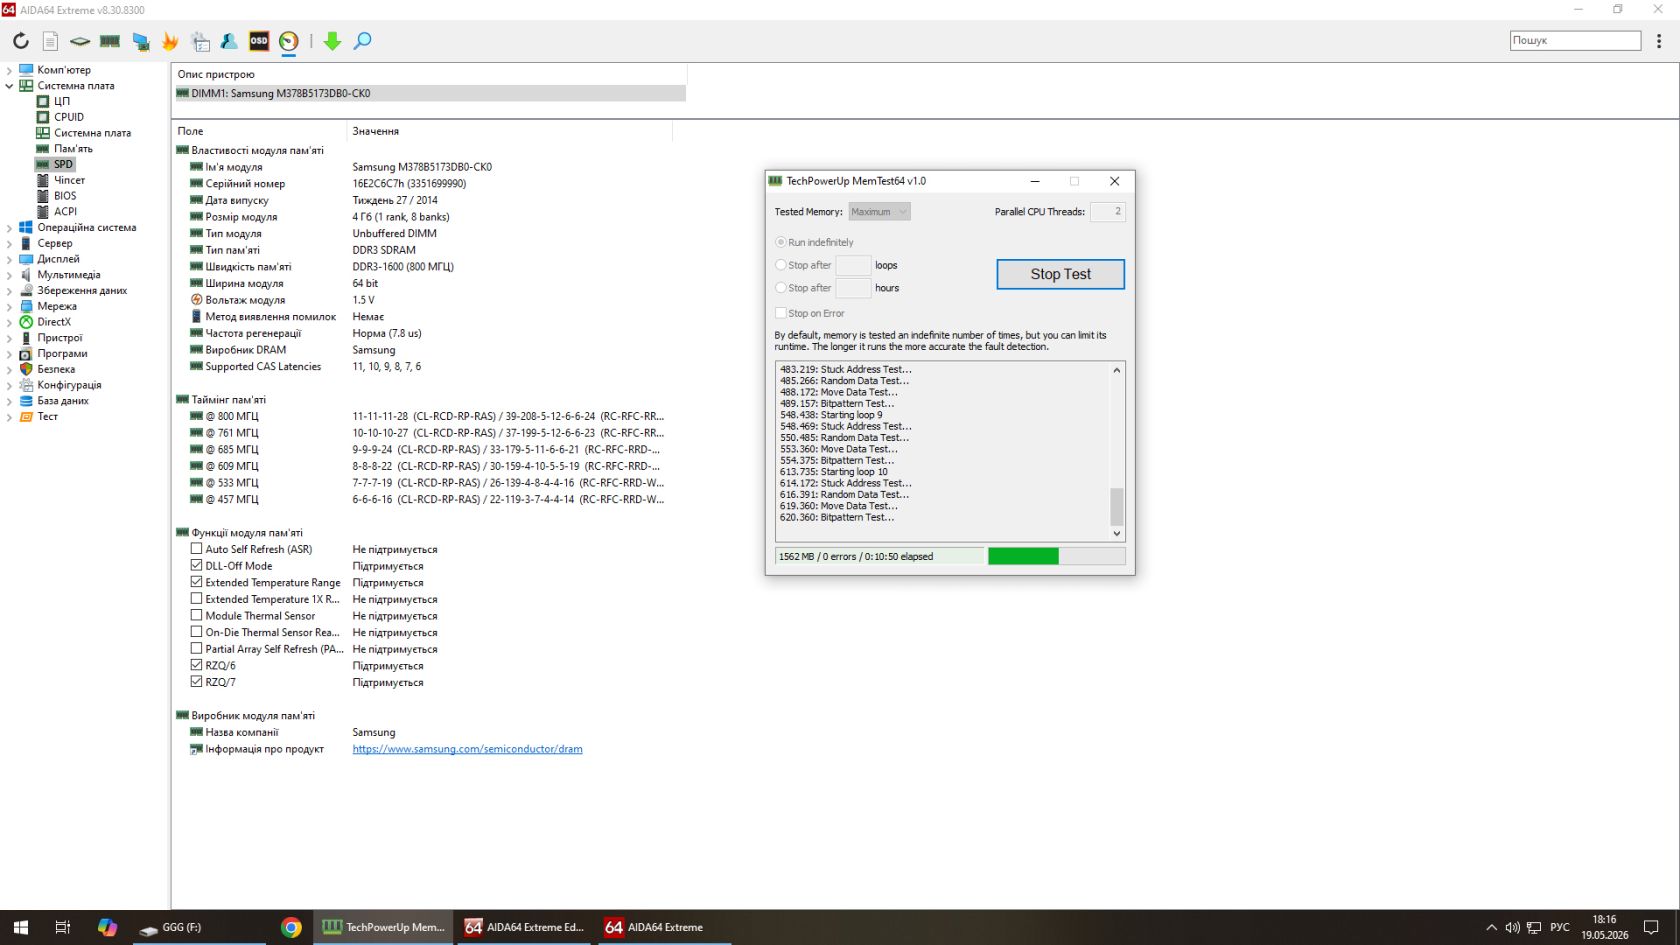
Task: Open the flame stability test icon
Action: pyautogui.click(x=170, y=41)
